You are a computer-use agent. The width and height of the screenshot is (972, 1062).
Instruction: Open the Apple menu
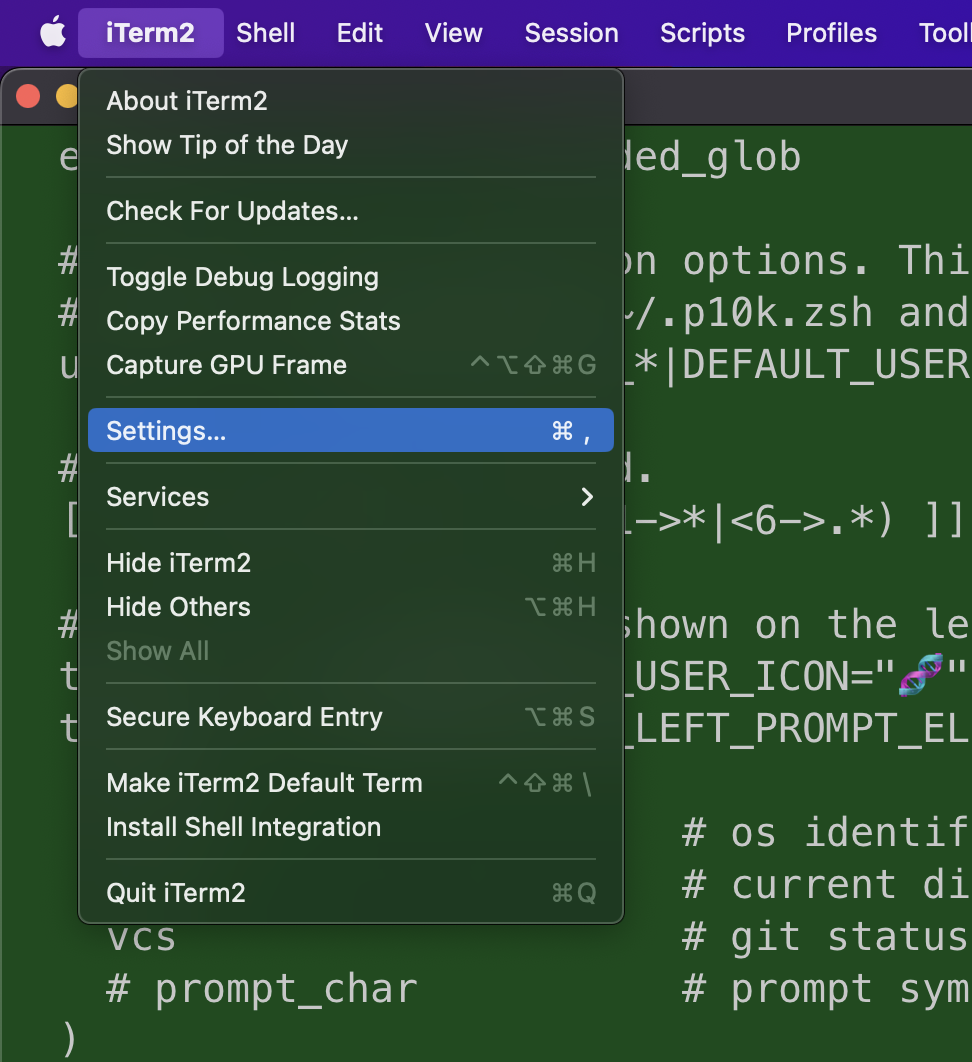click(x=53, y=33)
